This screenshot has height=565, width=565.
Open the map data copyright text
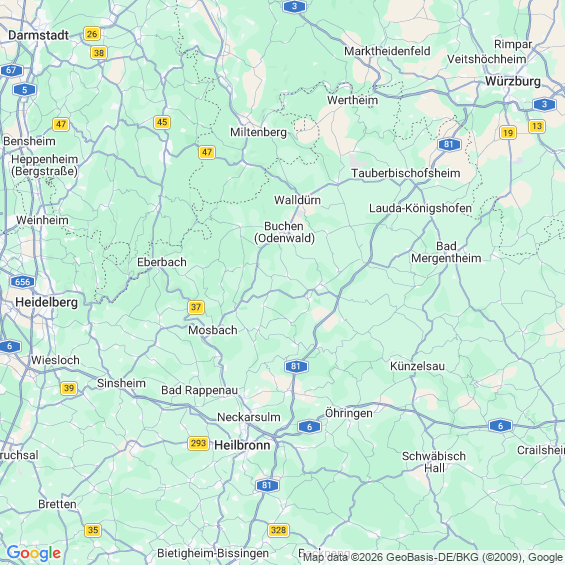433,557
